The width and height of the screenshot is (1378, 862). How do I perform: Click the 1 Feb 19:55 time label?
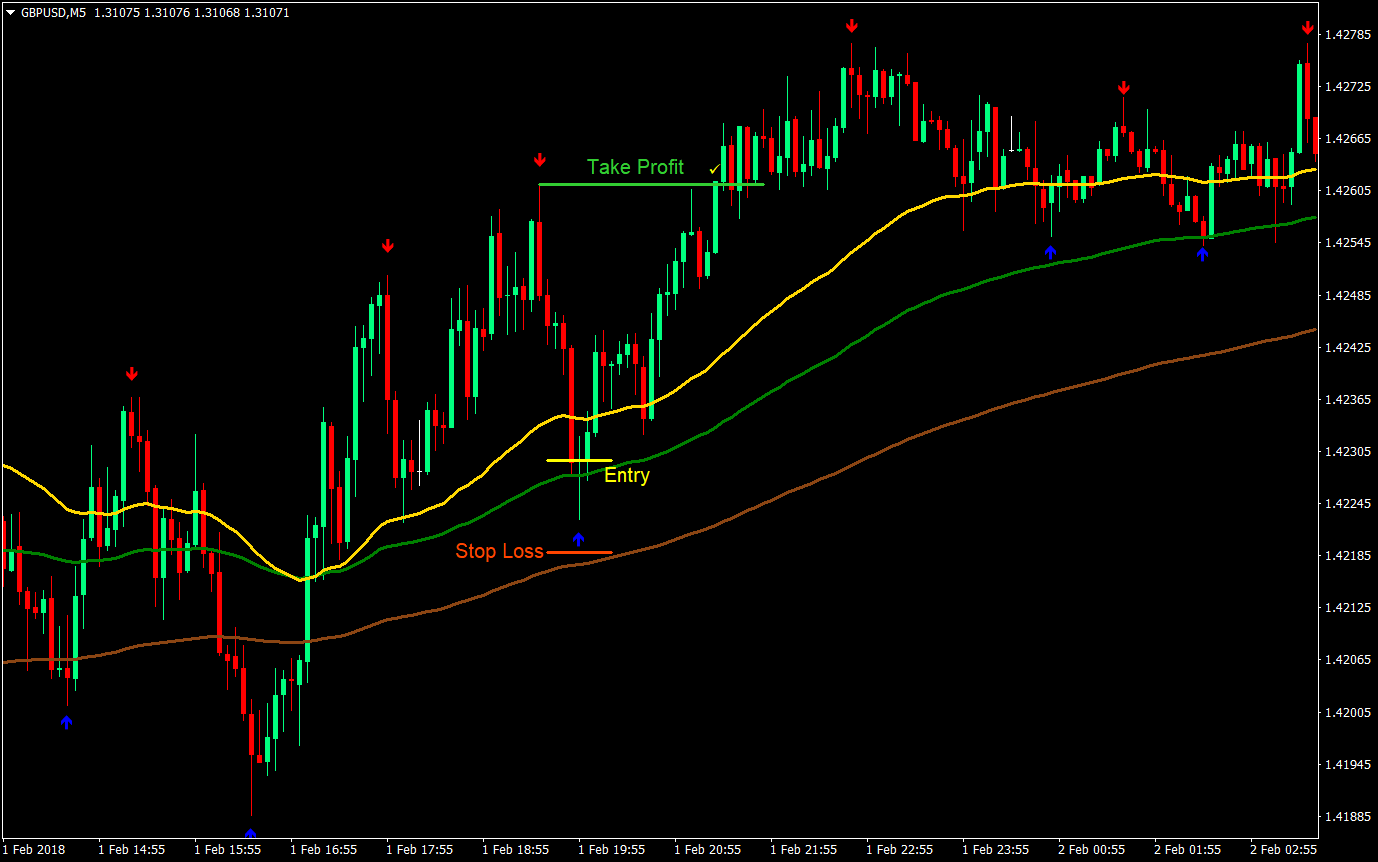pyautogui.click(x=611, y=850)
